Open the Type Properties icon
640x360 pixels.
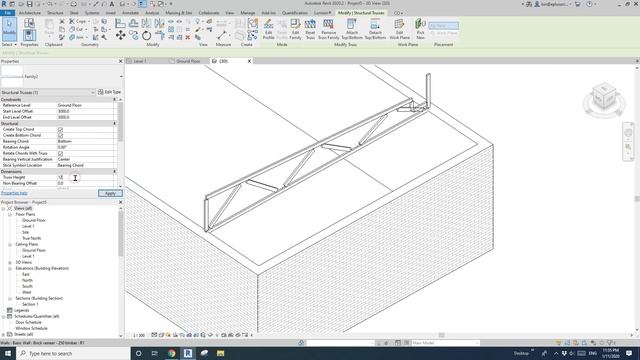tap(29, 23)
